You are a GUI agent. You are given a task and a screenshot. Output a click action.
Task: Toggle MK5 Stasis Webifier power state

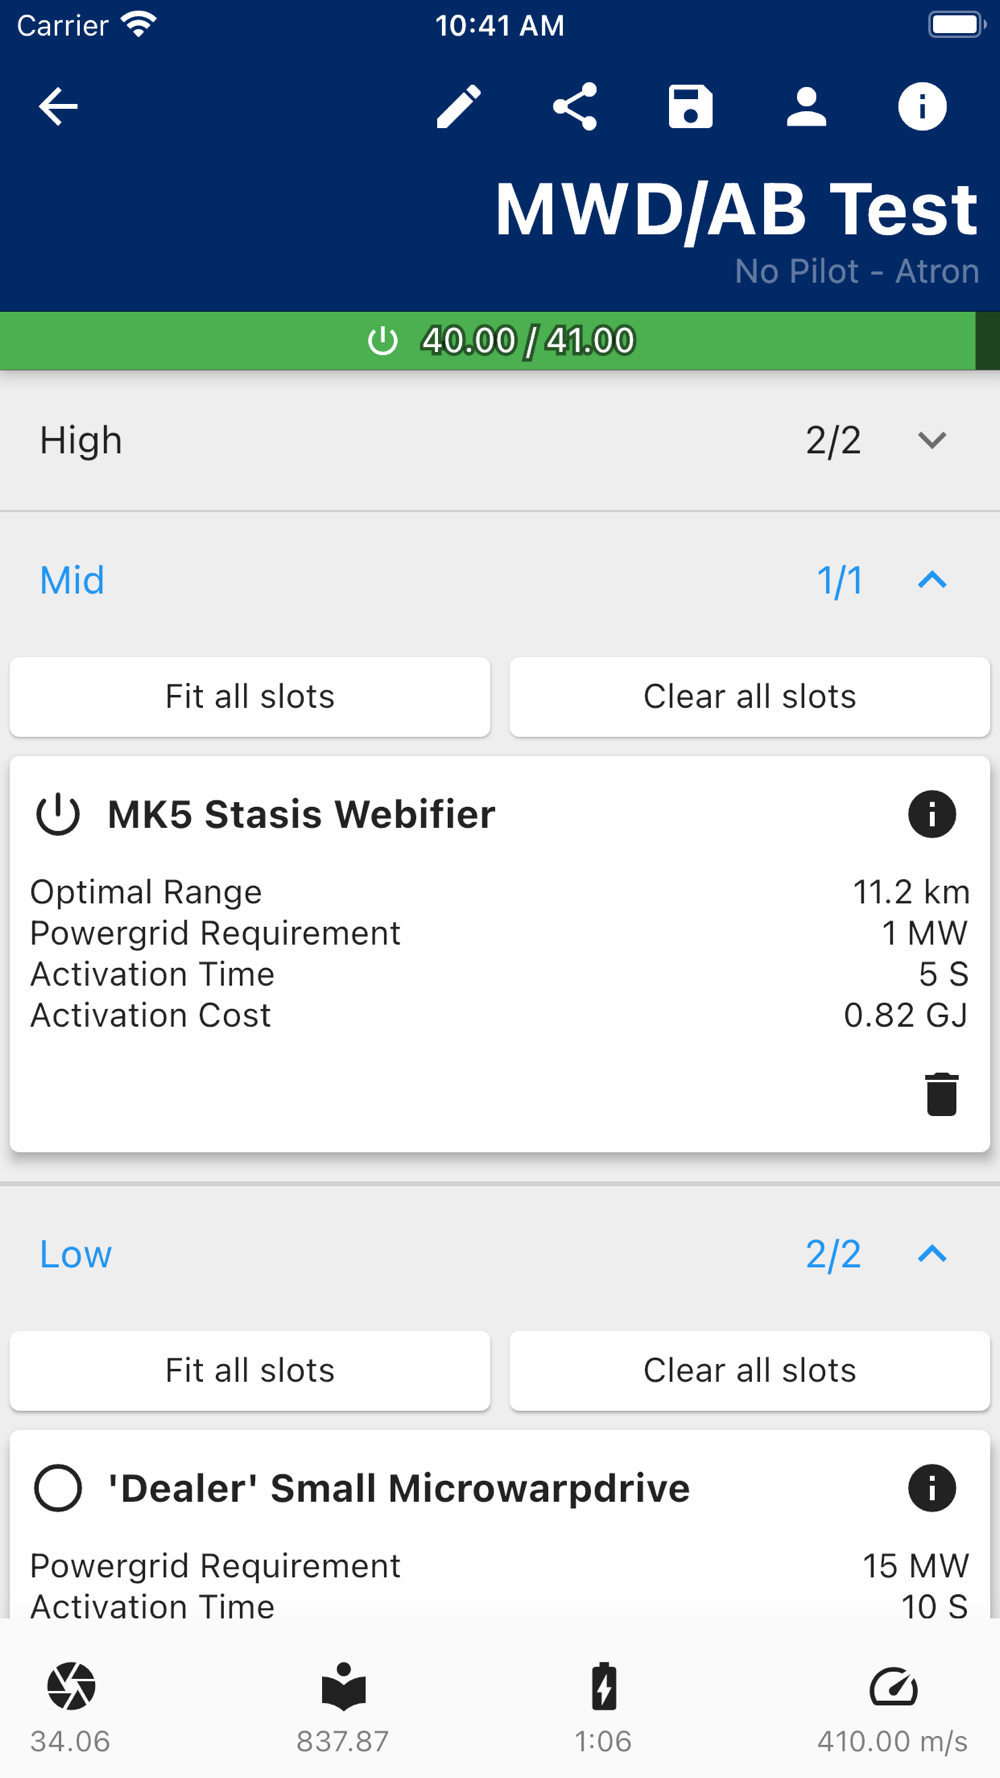[x=58, y=814]
